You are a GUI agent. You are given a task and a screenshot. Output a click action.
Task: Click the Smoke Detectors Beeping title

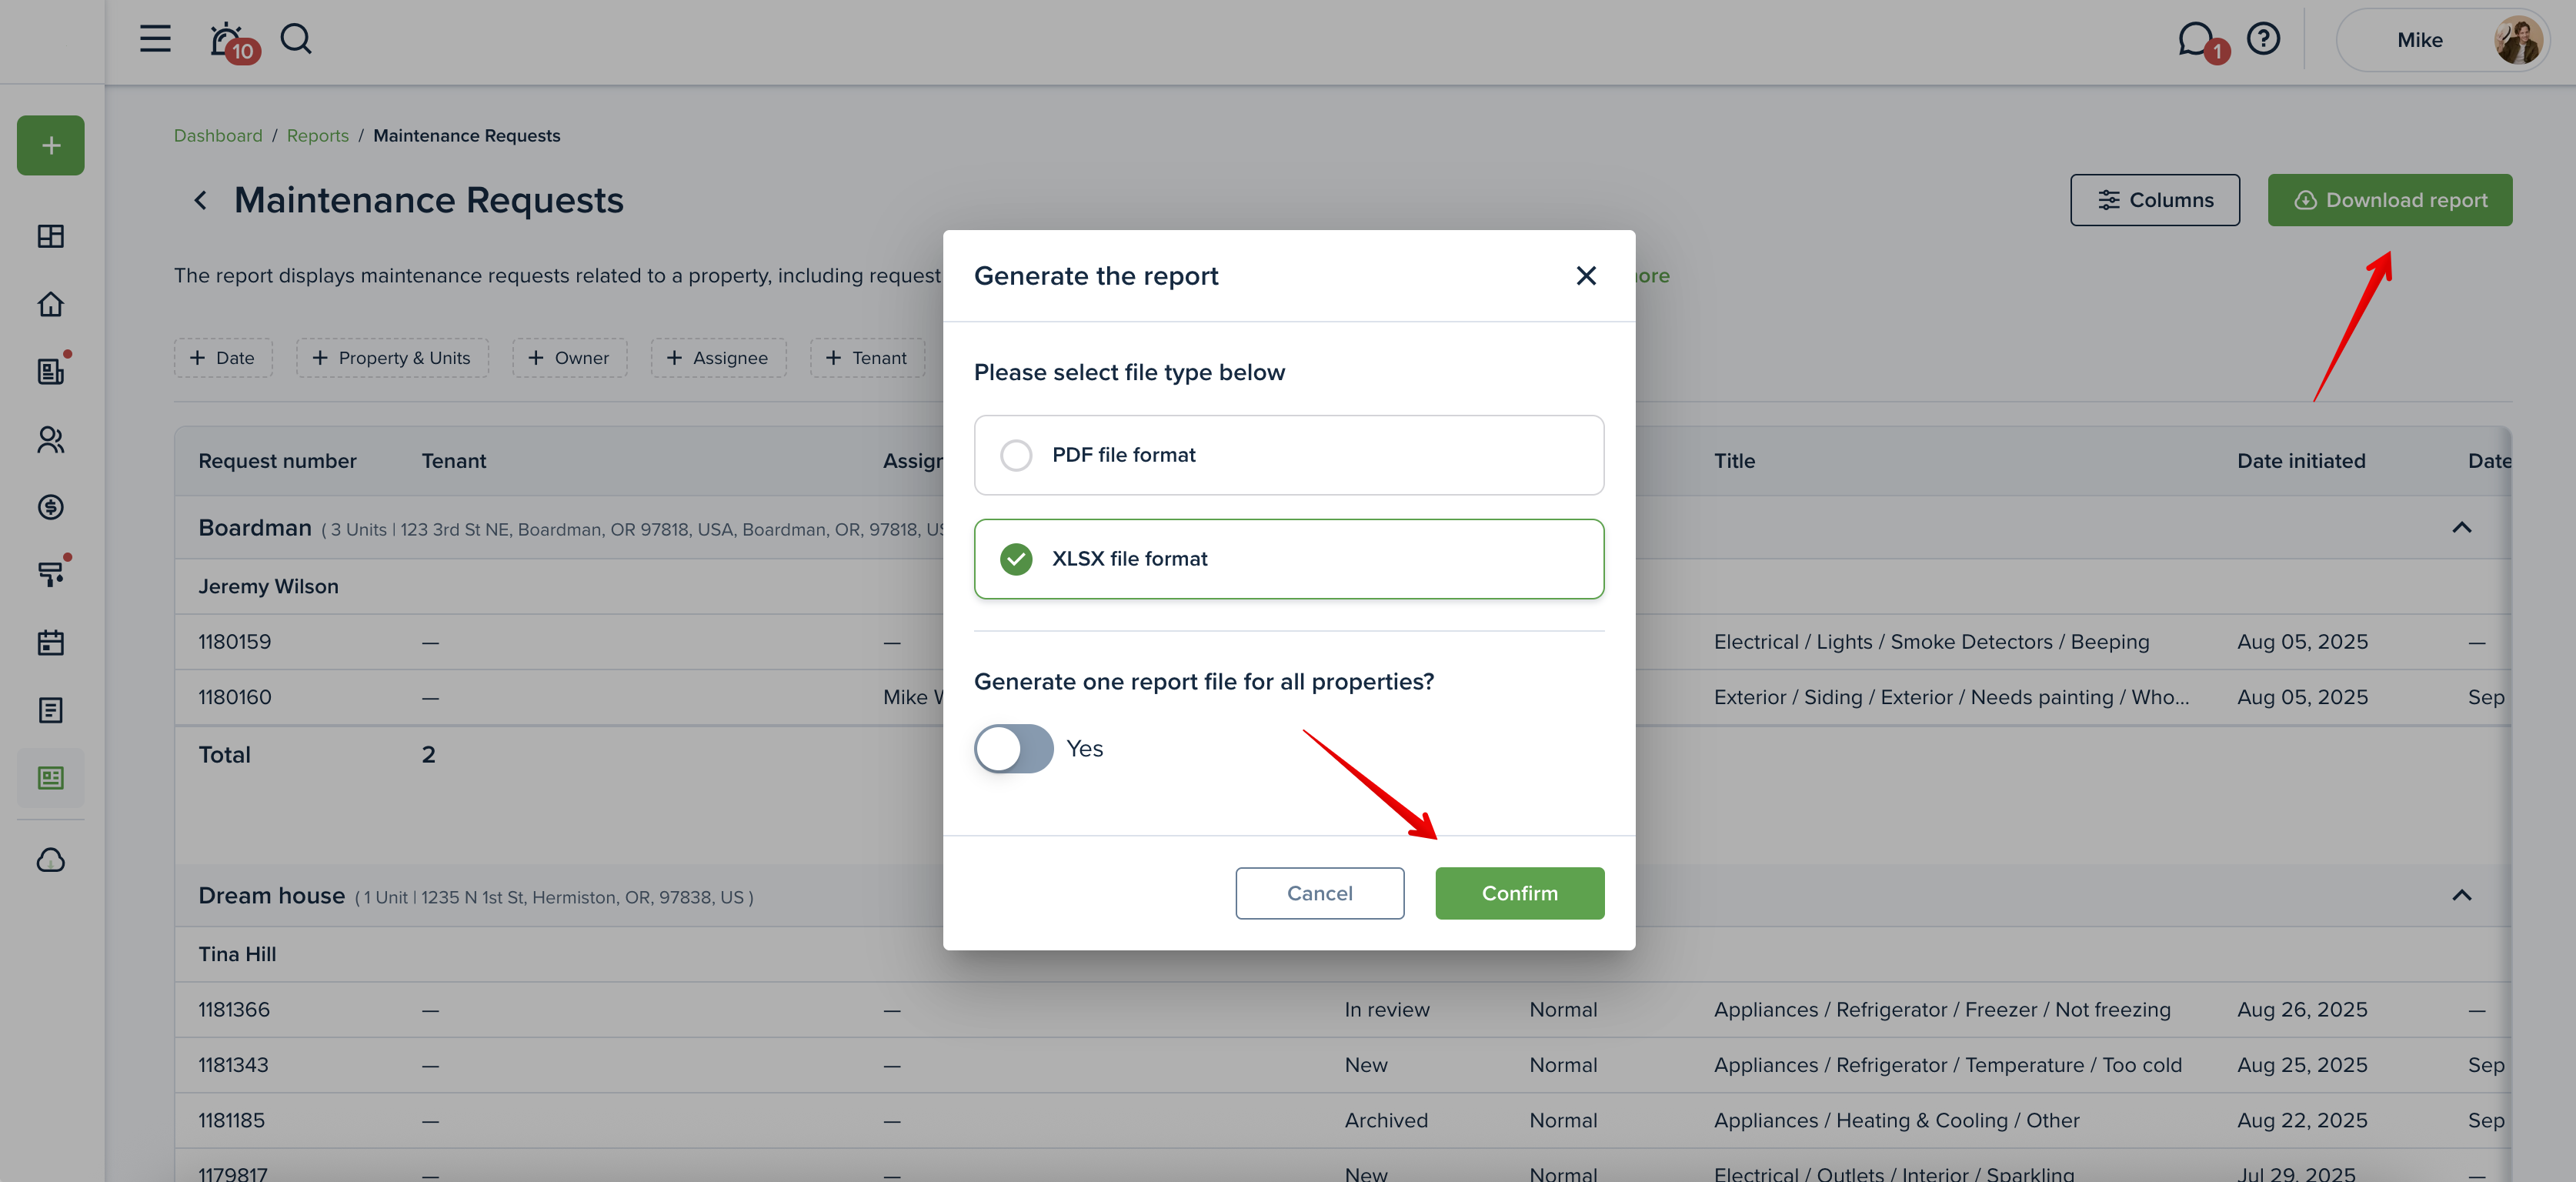point(1931,642)
